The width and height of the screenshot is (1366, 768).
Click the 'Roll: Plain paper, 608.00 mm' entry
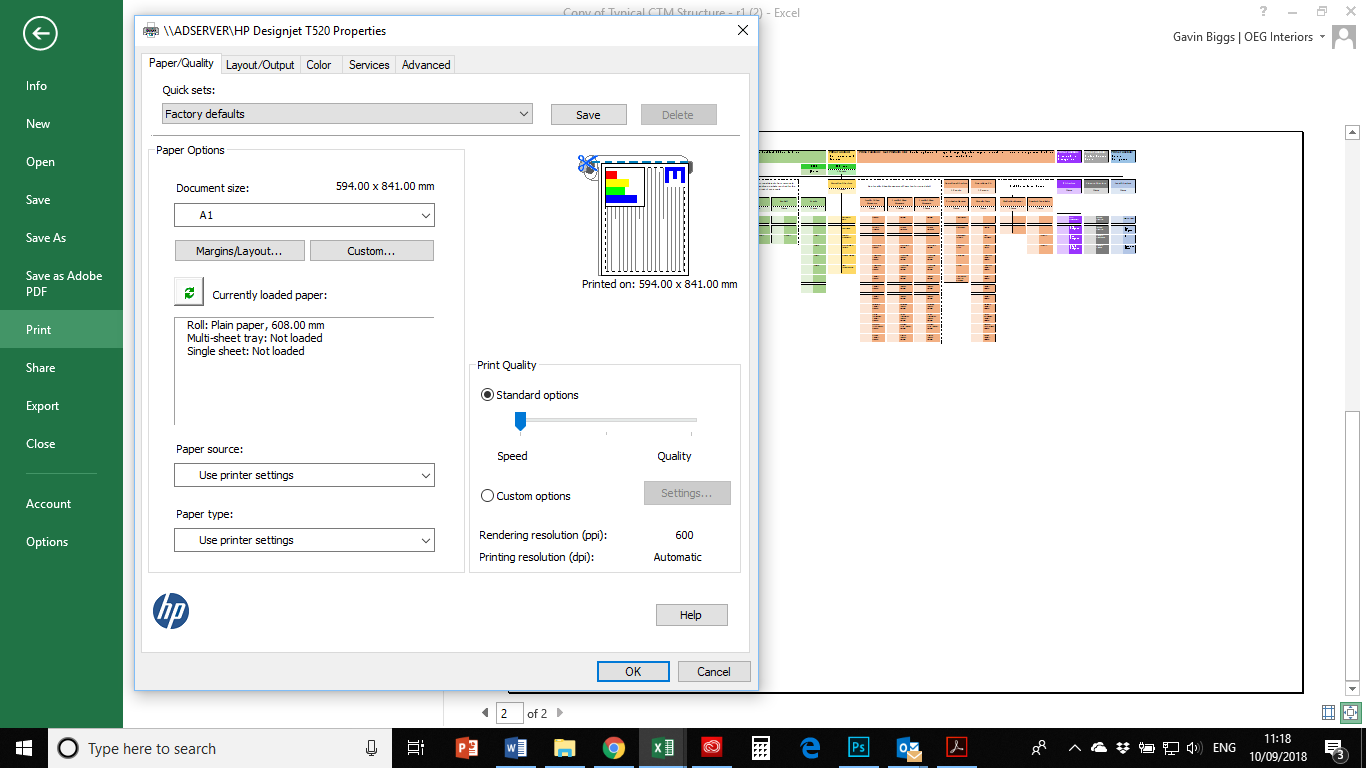(x=256, y=325)
